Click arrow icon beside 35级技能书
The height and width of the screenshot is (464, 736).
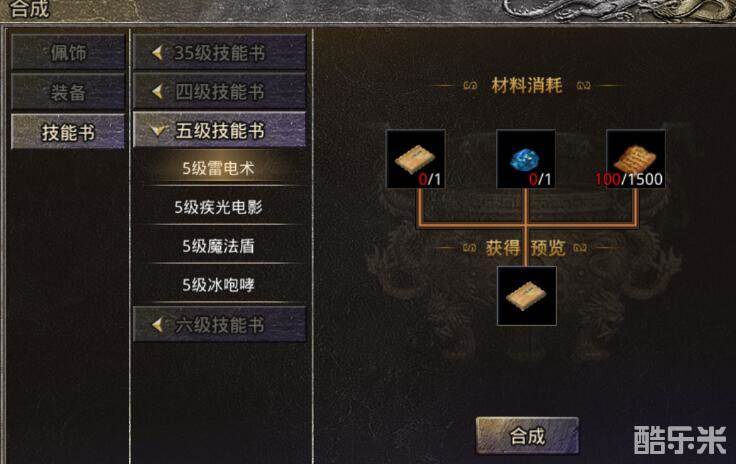coord(158,53)
